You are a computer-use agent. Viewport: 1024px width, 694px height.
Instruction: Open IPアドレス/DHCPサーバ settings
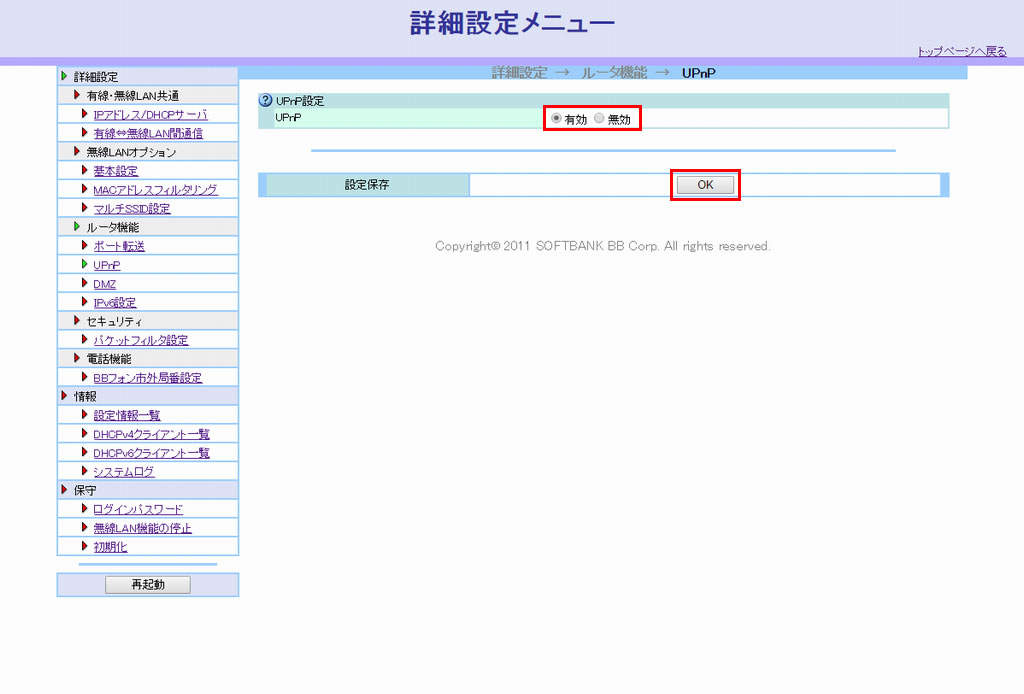click(x=150, y=115)
